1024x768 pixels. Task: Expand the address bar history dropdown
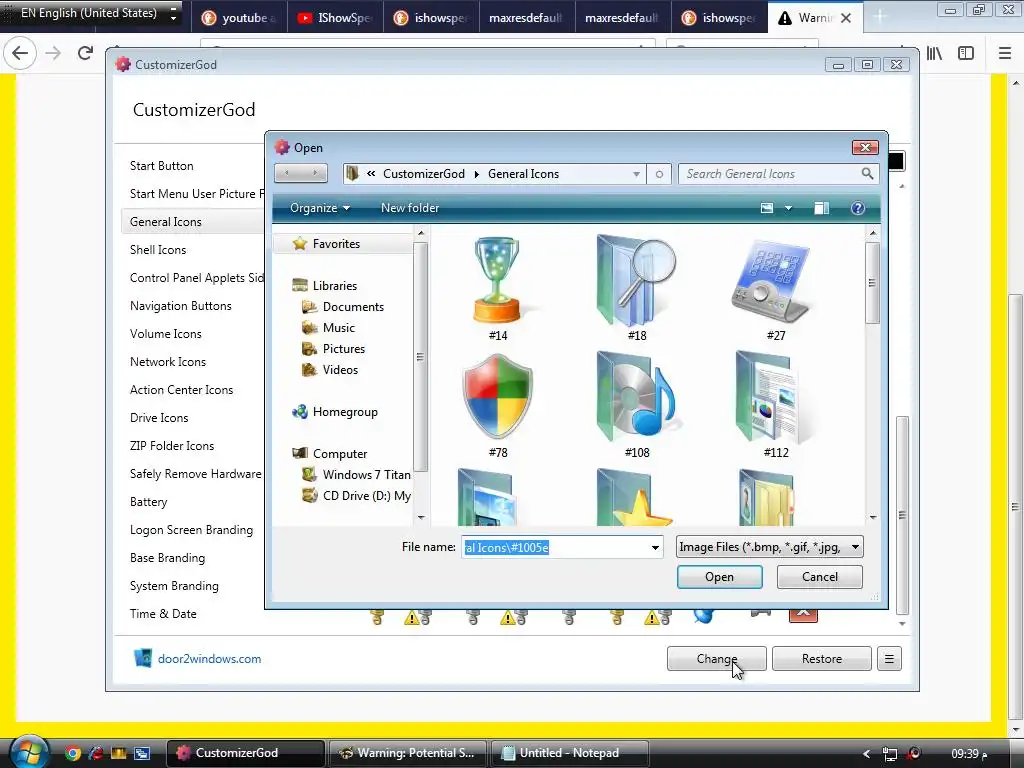[x=636, y=174]
